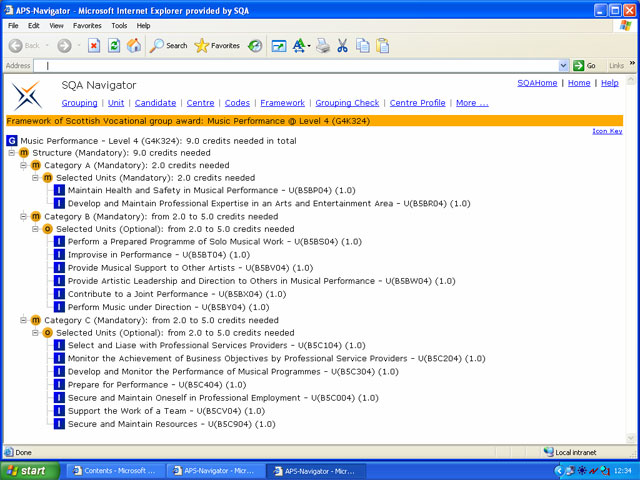Collapse the Category C (Mandatory) node

point(24,320)
